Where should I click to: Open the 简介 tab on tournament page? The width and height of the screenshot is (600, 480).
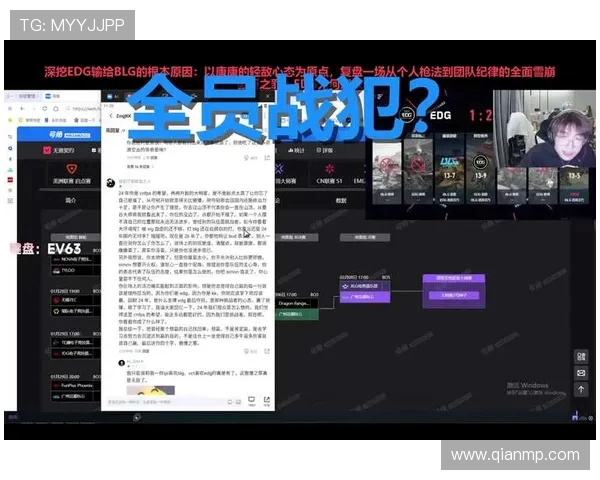(71, 201)
